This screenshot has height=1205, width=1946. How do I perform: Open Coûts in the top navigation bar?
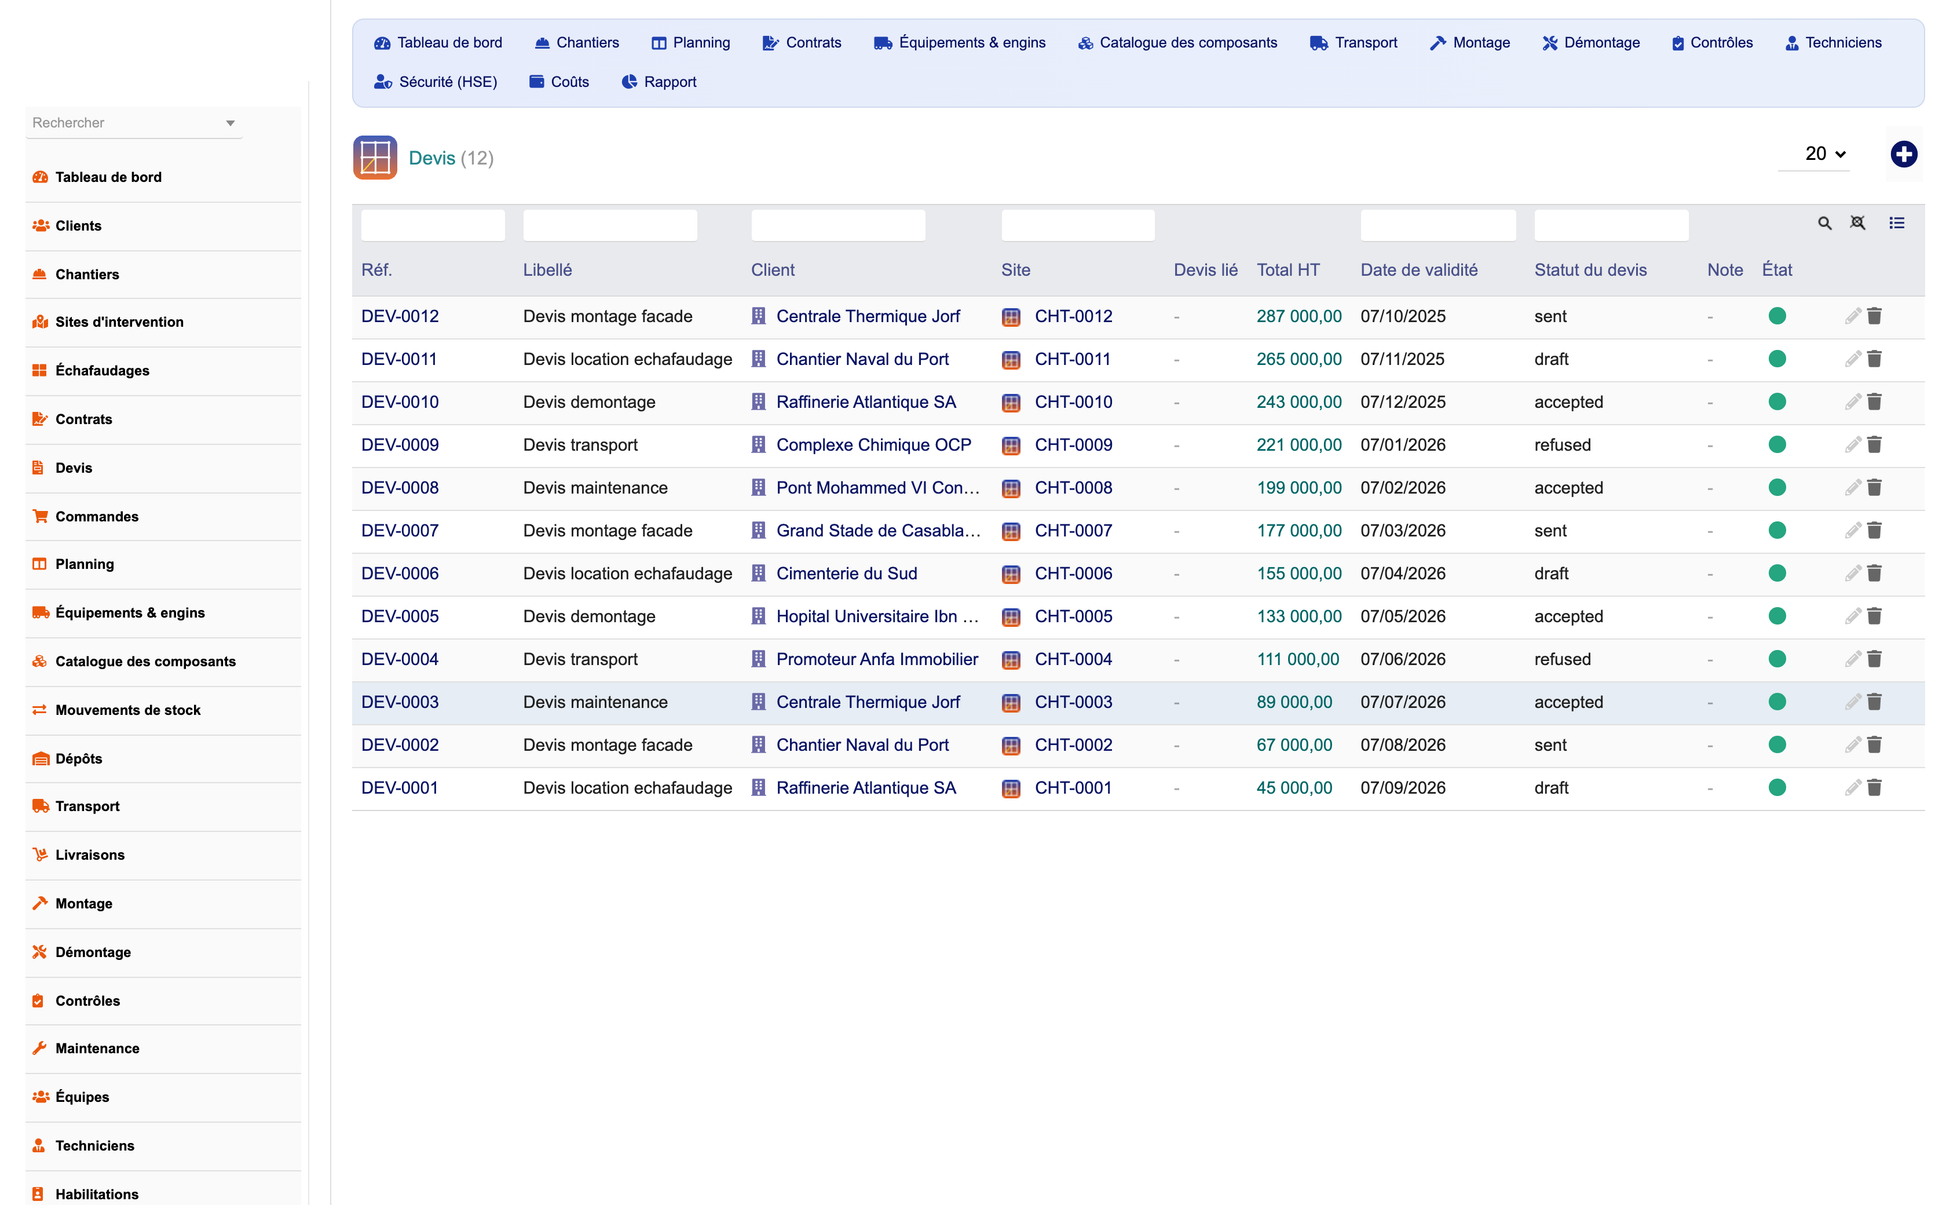(x=558, y=82)
